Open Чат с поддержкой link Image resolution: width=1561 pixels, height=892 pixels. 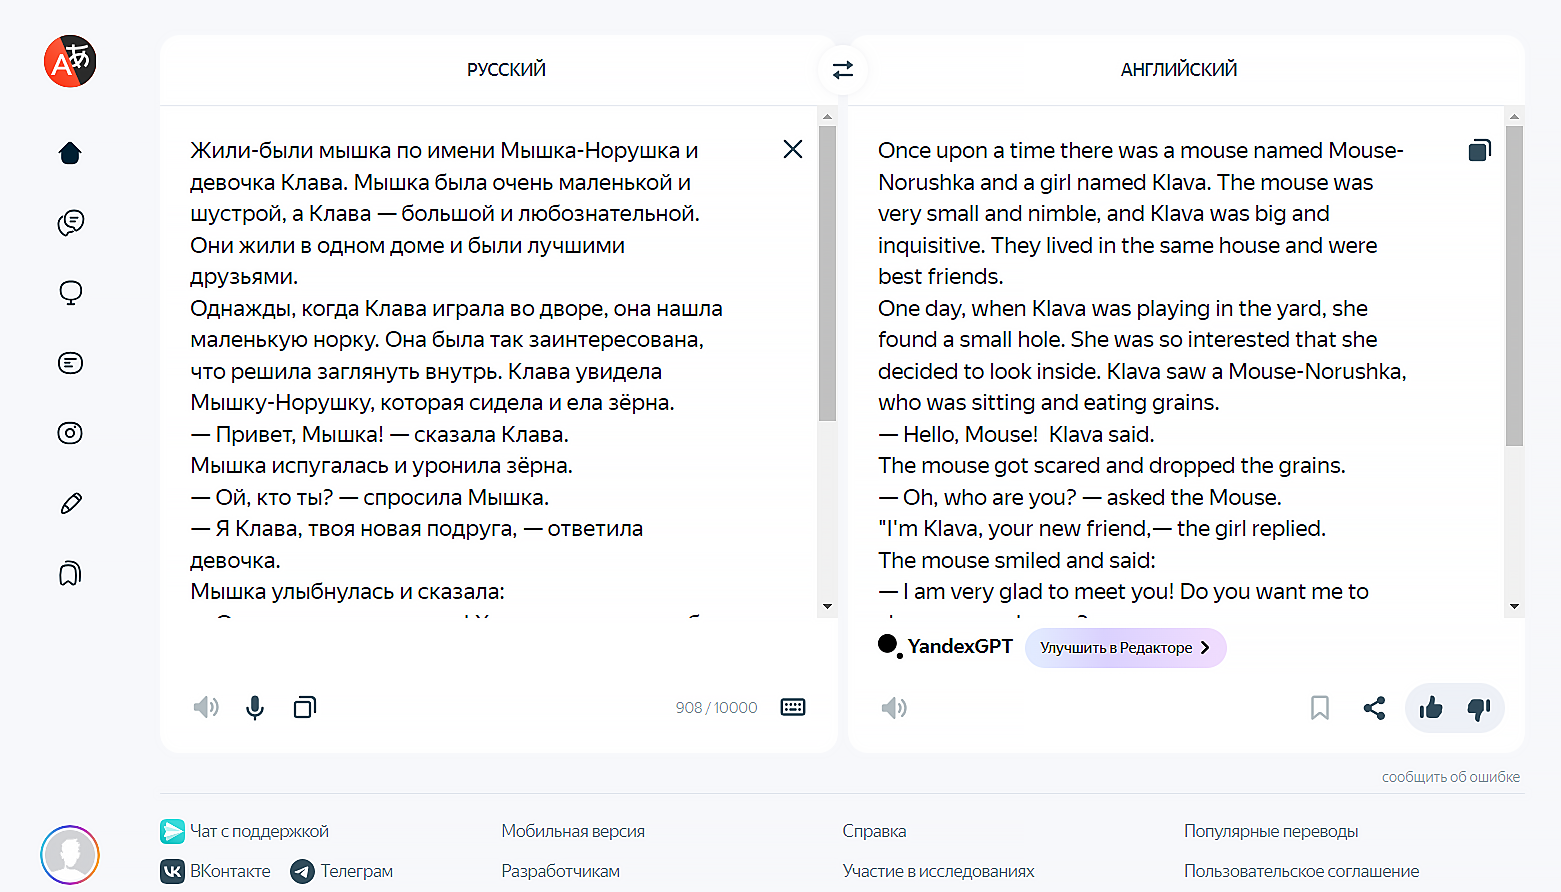244,831
